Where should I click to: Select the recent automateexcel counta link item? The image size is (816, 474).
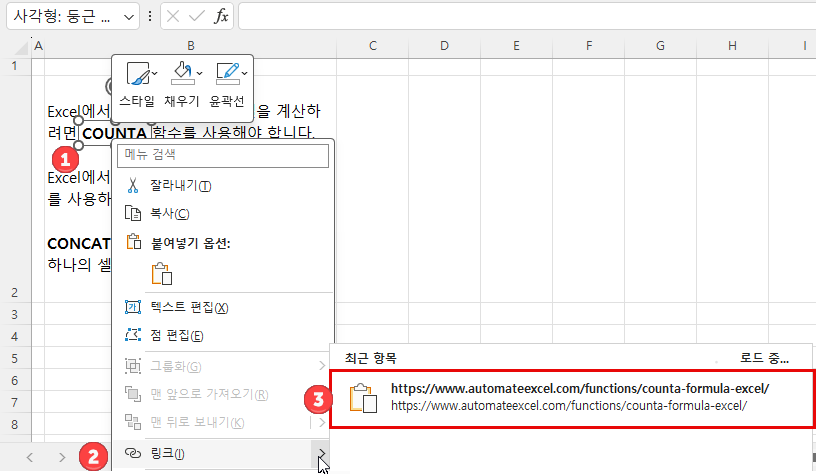point(572,399)
